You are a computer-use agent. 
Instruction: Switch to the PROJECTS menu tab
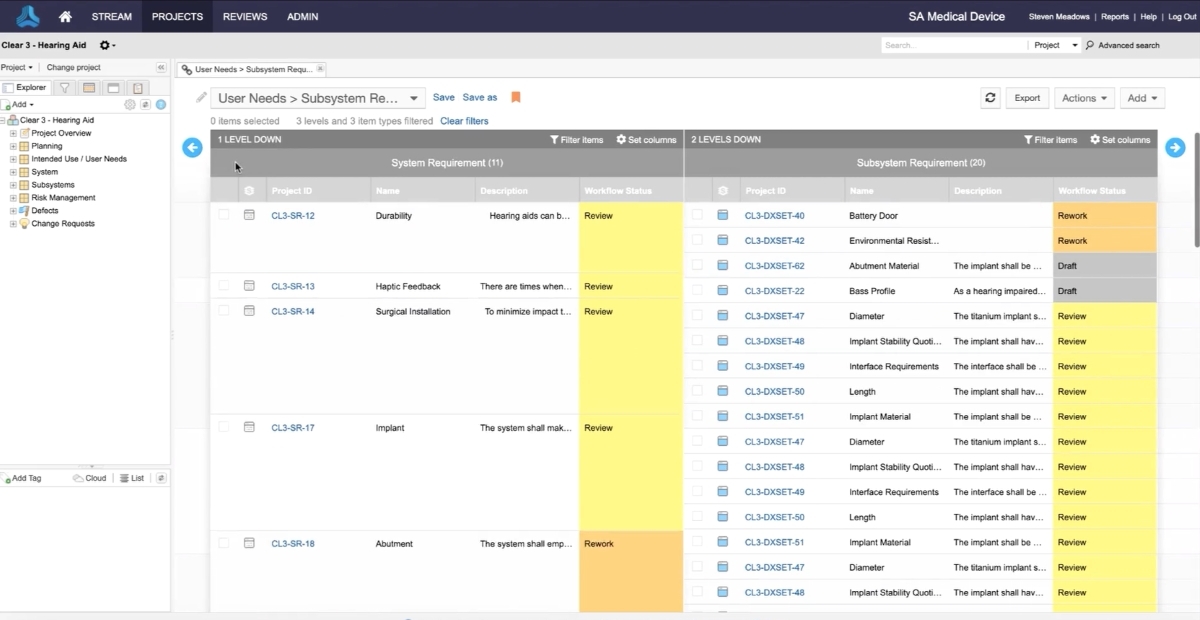click(x=177, y=16)
